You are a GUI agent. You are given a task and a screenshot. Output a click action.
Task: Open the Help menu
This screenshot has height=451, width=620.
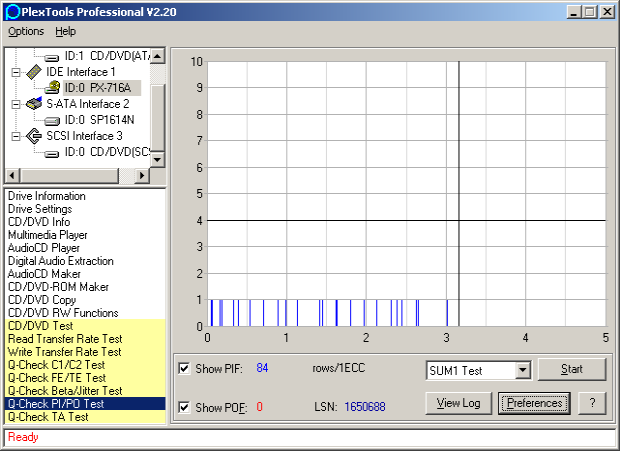coord(65,31)
